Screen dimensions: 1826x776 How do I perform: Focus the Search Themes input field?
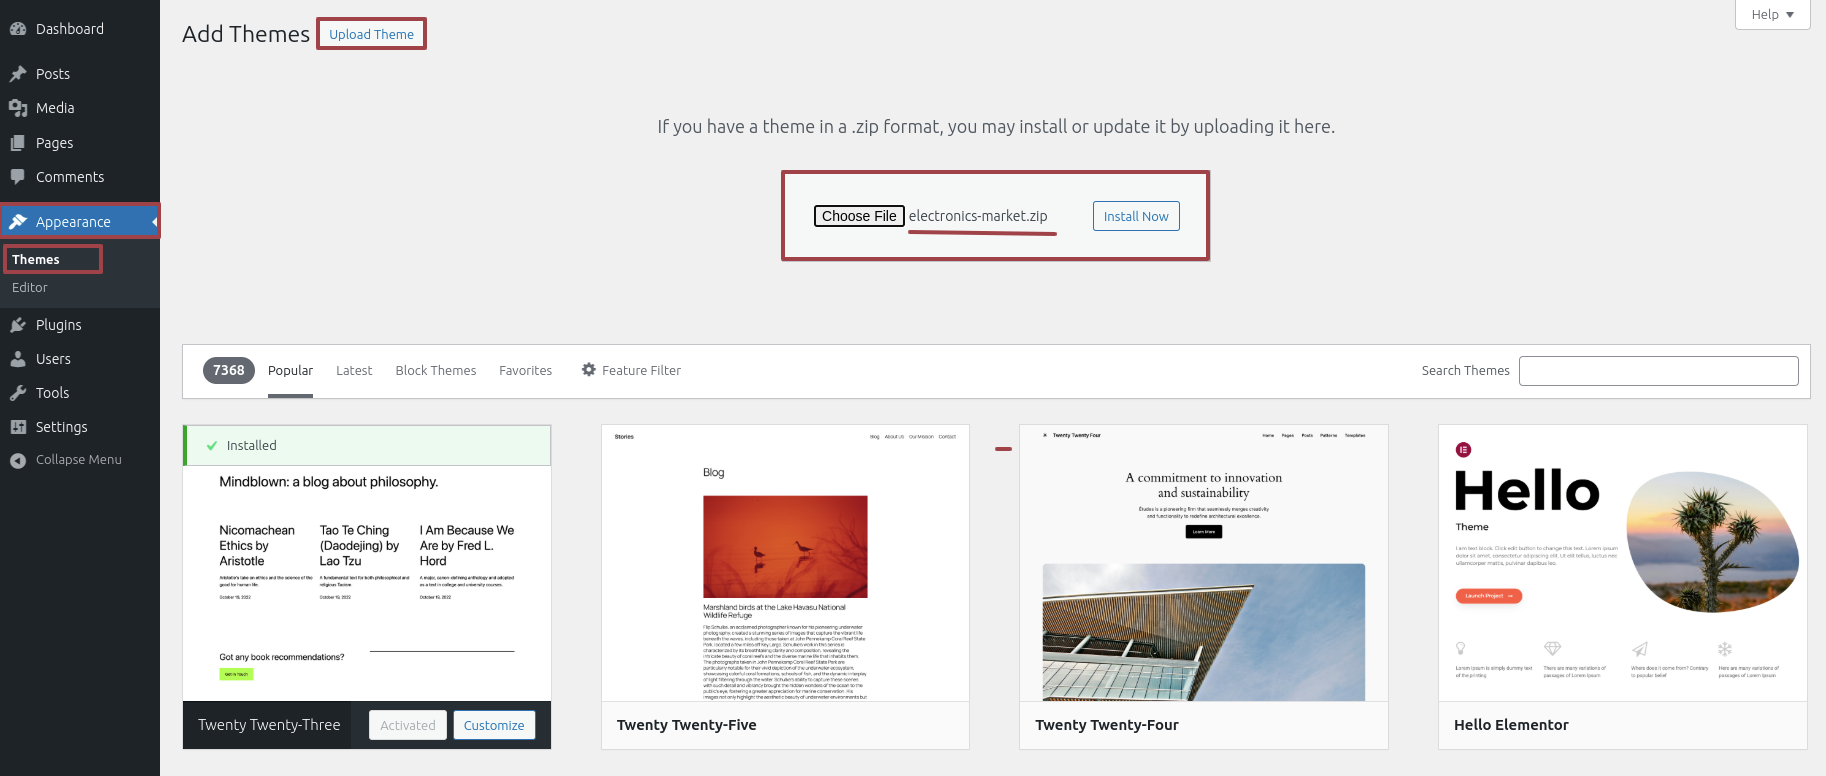click(x=1659, y=371)
